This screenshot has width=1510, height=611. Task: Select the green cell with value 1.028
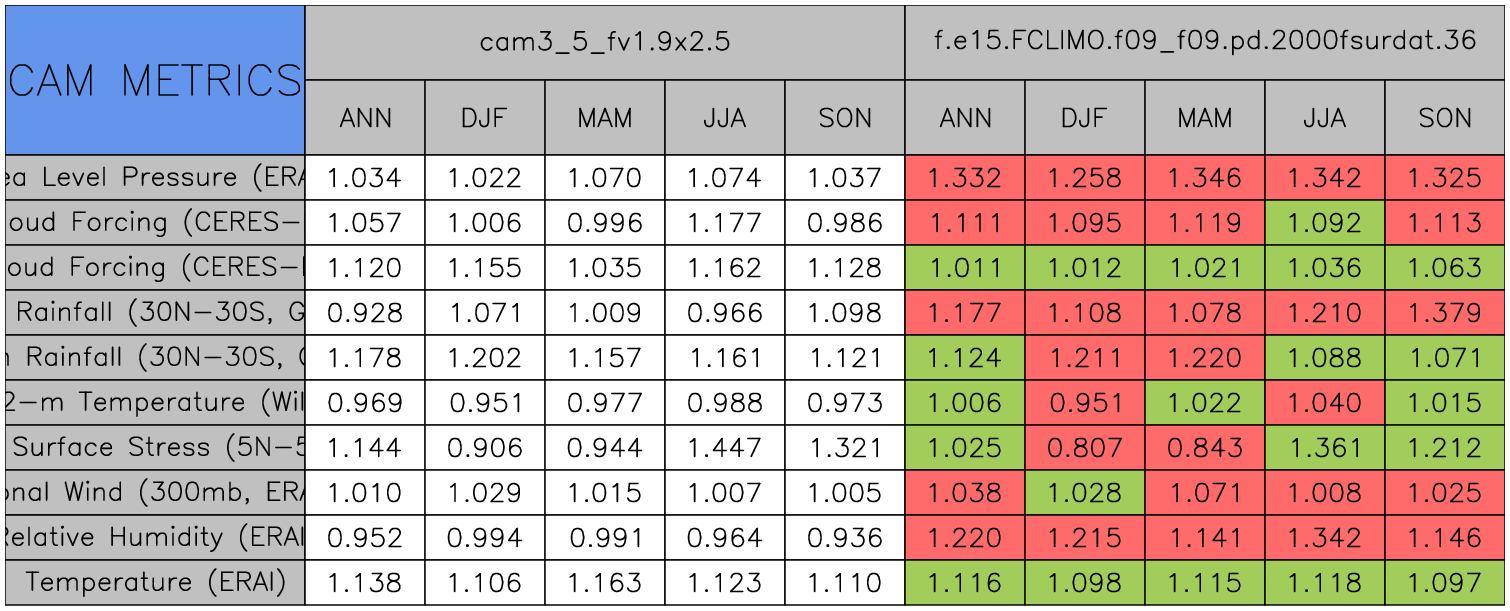(x=1085, y=493)
